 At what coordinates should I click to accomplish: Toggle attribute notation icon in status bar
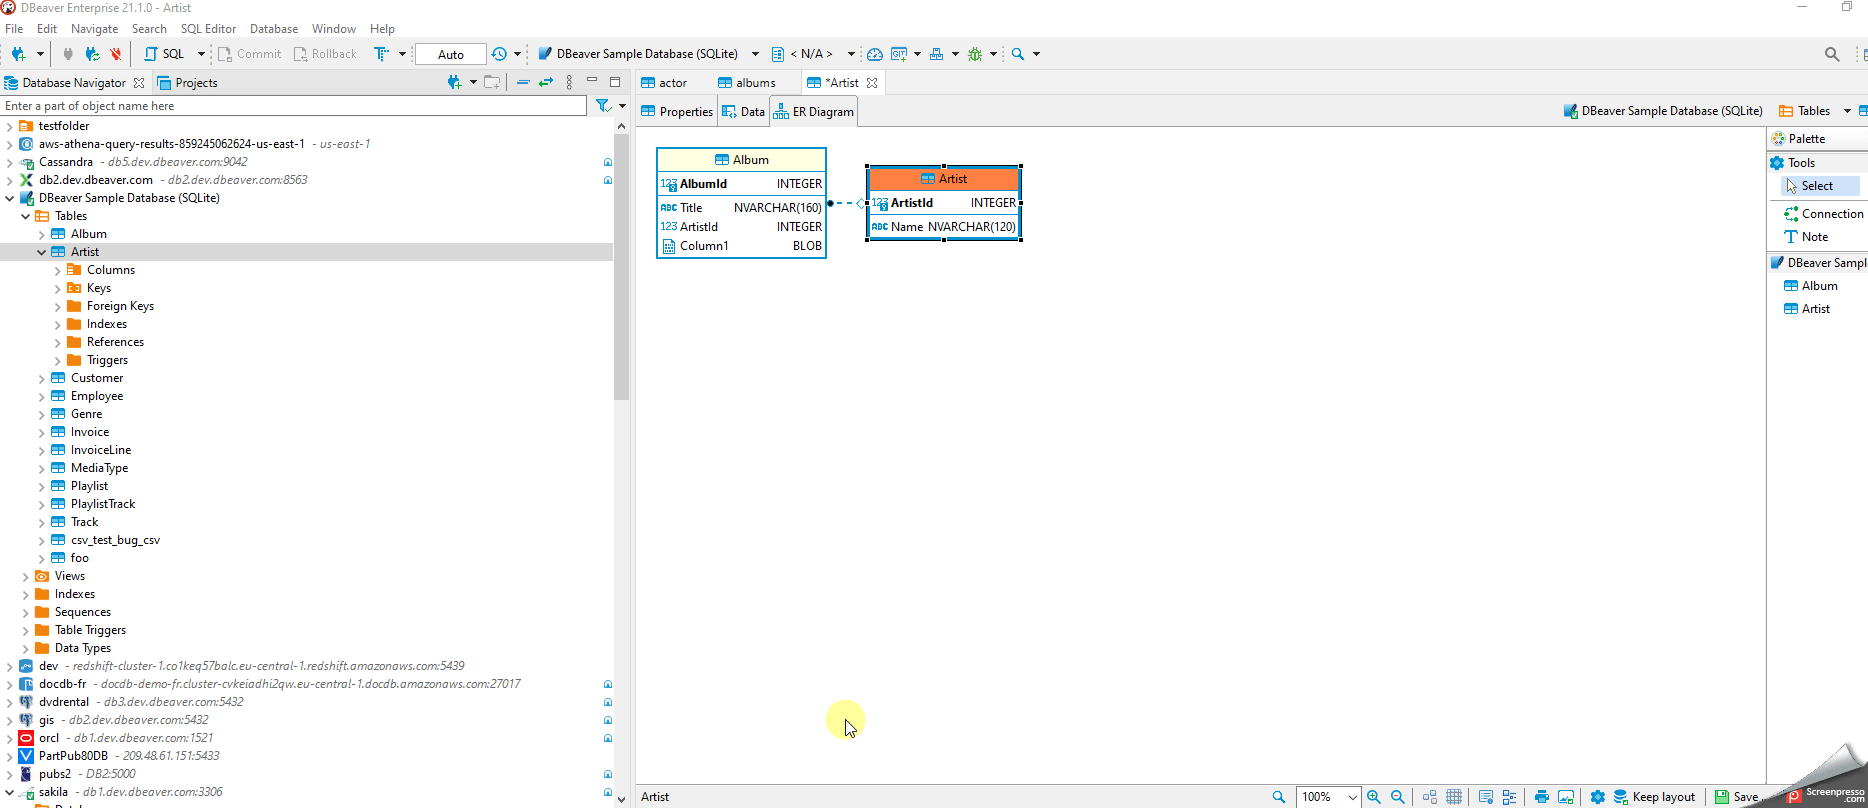[1510, 797]
